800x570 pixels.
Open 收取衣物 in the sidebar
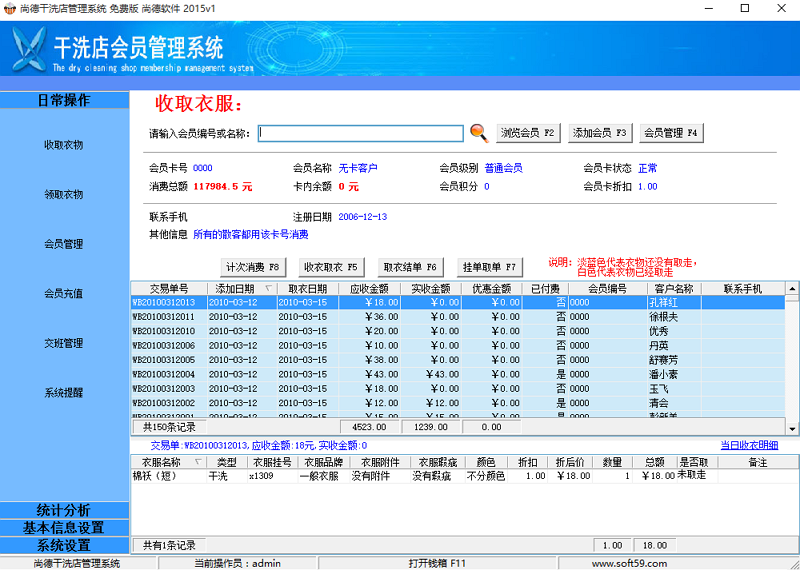point(64,145)
